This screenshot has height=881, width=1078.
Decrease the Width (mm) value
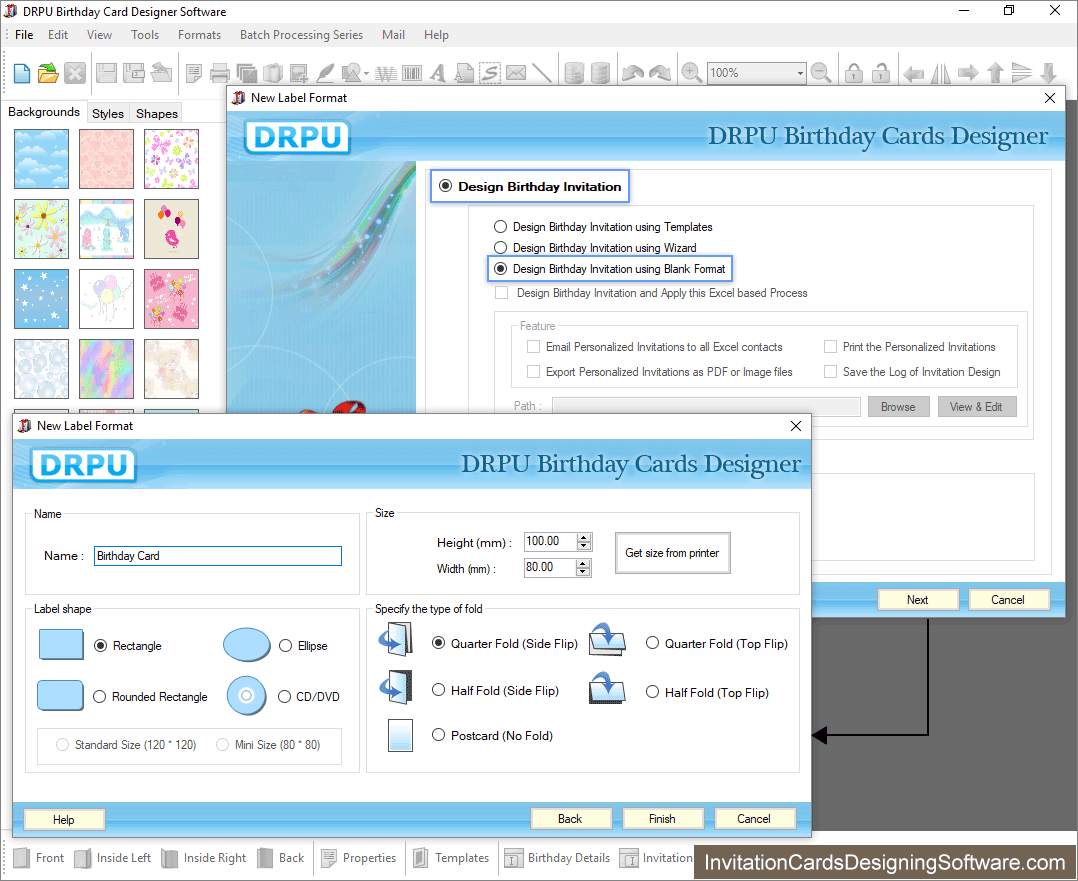(583, 572)
